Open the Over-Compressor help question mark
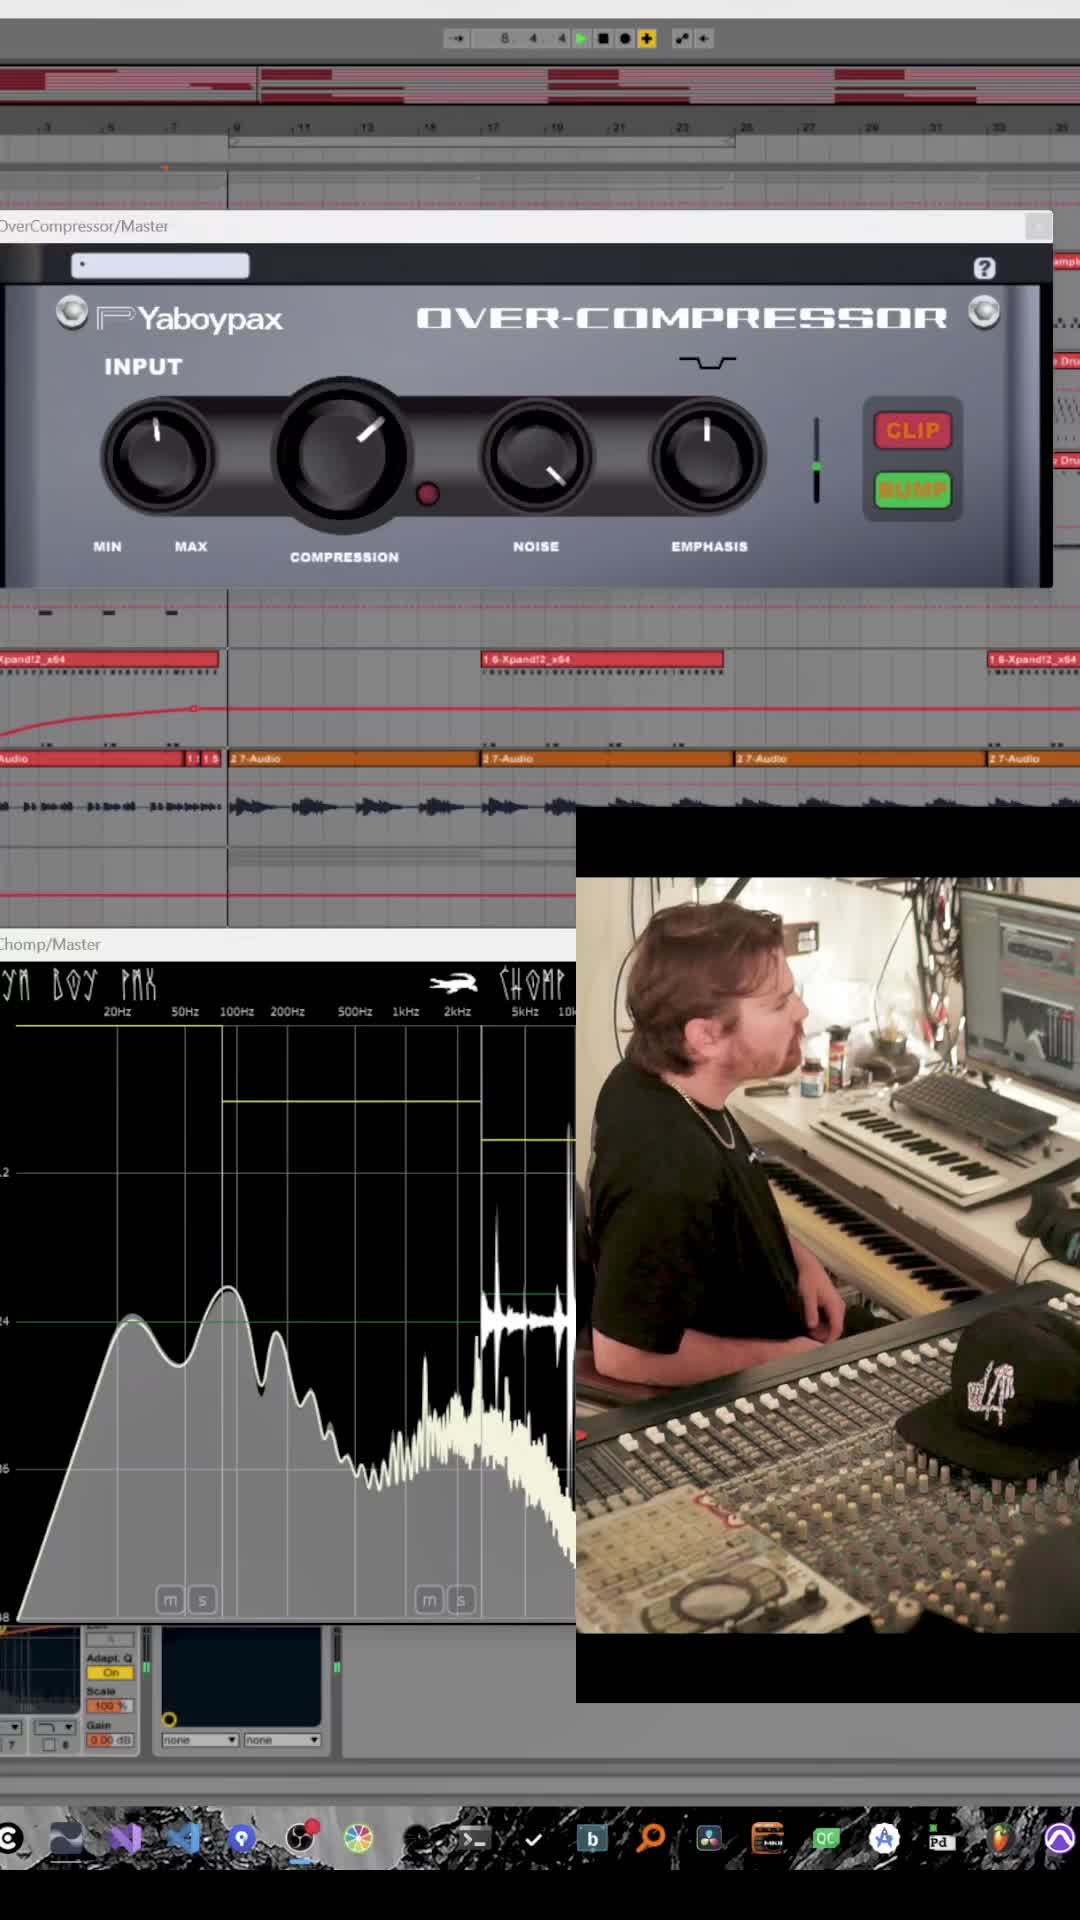The height and width of the screenshot is (1920, 1080). (984, 268)
